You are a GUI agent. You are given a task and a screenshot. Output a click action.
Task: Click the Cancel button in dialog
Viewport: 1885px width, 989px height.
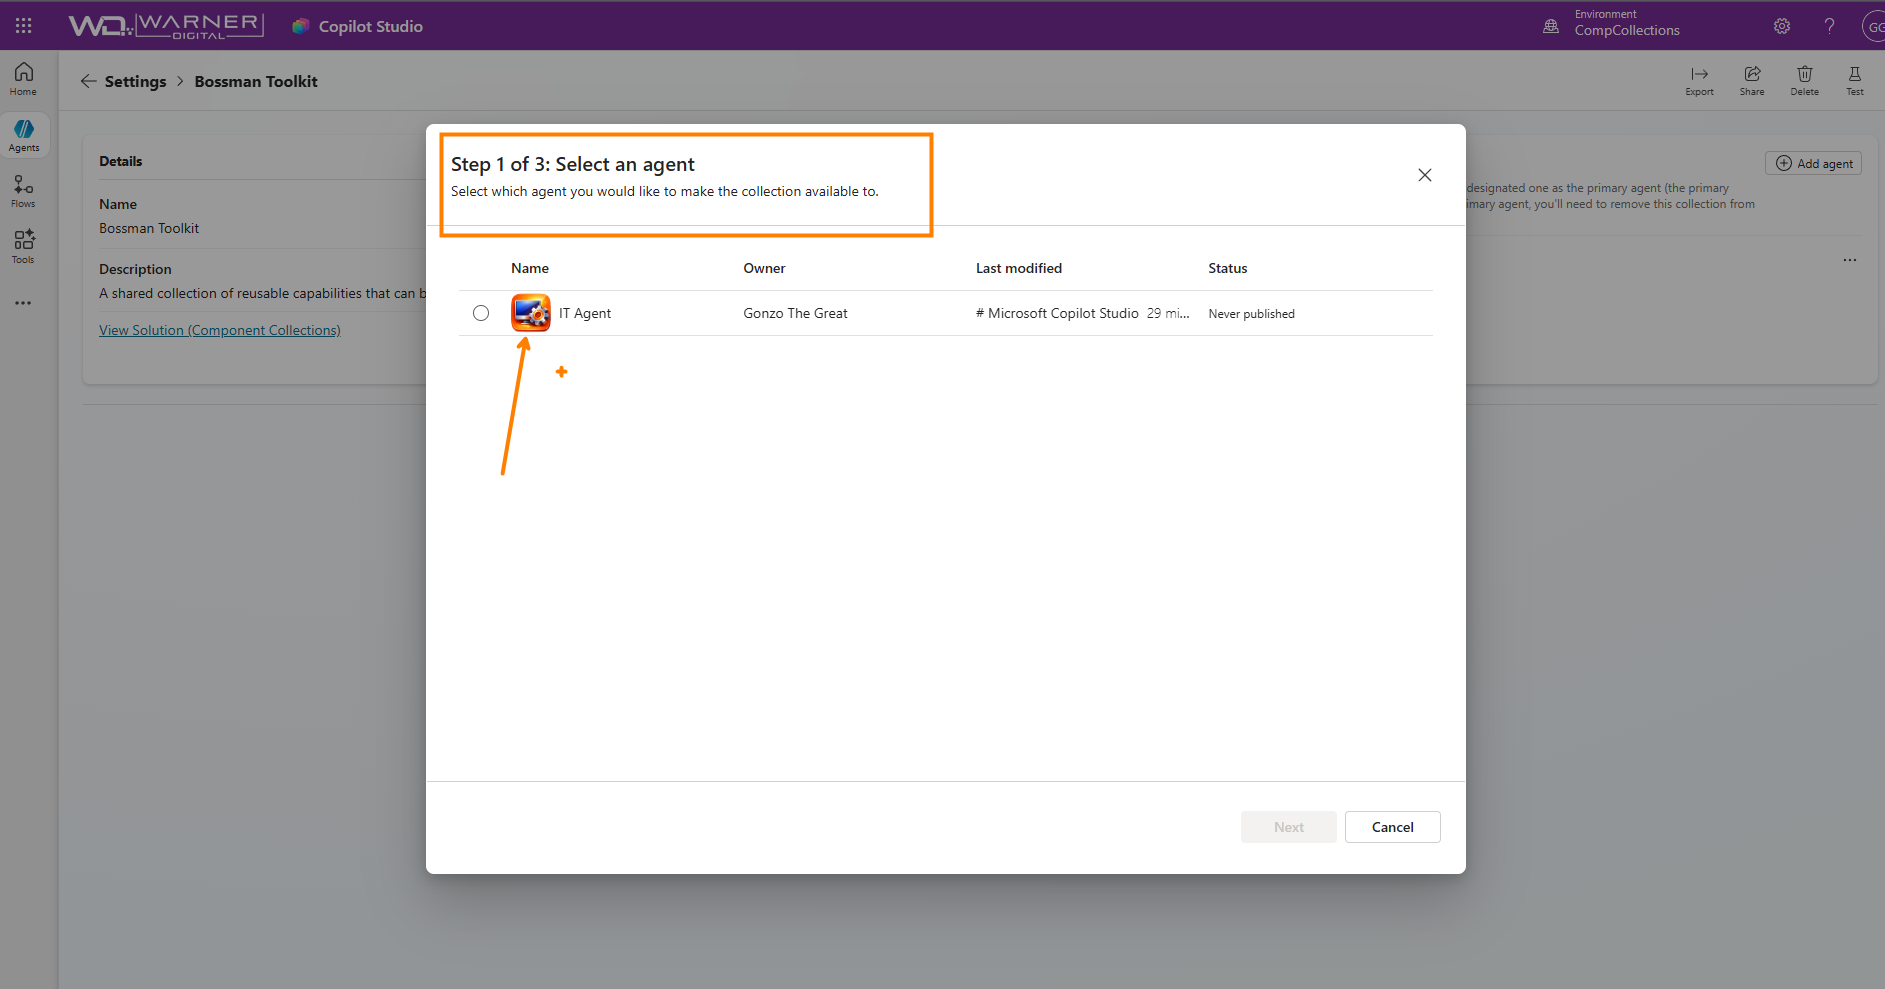point(1392,827)
